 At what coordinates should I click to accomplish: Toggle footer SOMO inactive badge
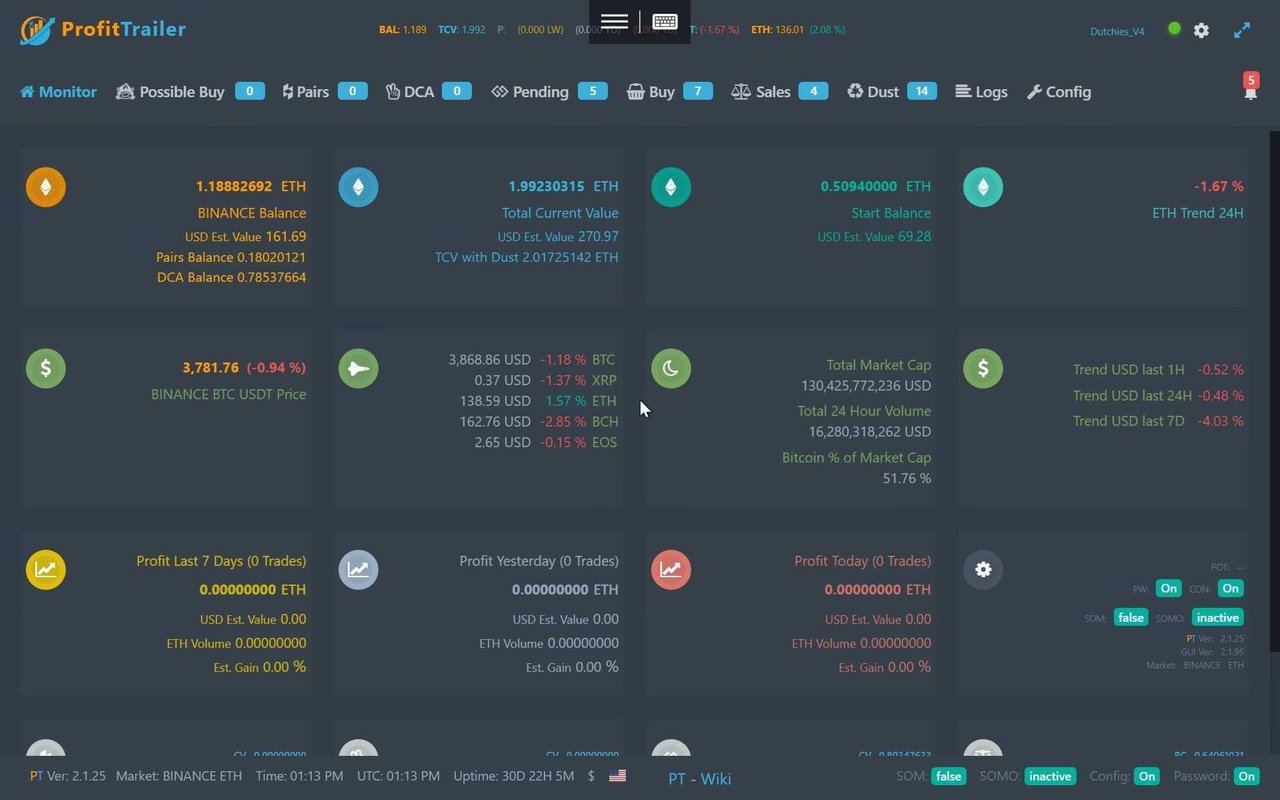1050,776
